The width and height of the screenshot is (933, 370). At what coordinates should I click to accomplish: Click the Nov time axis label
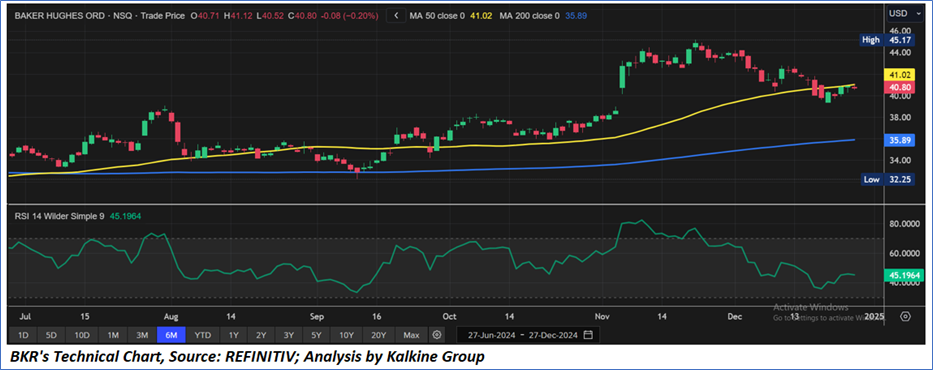click(603, 316)
